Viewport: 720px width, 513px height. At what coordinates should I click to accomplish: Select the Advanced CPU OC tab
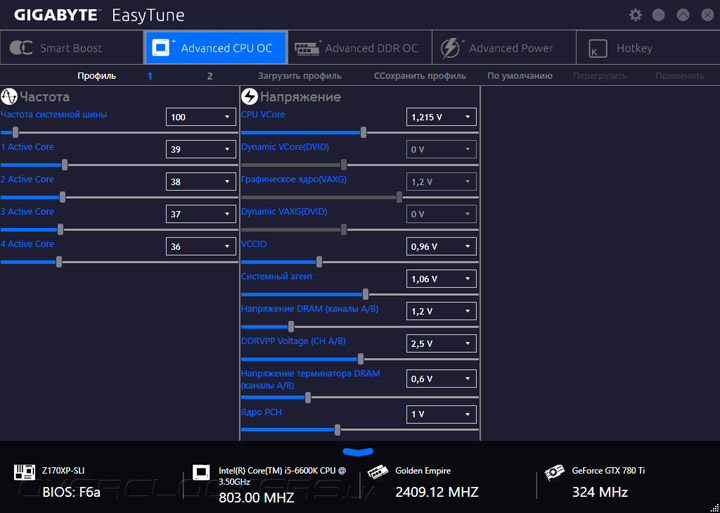[216, 48]
